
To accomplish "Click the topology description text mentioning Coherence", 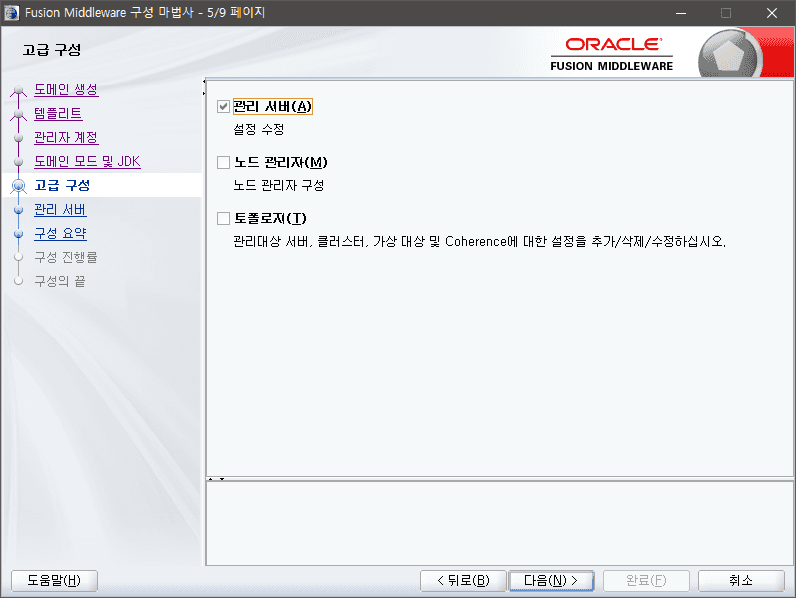I will (x=479, y=241).
